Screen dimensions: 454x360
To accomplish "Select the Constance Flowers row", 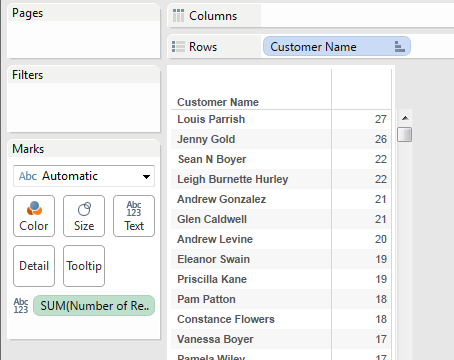I will [281, 319].
